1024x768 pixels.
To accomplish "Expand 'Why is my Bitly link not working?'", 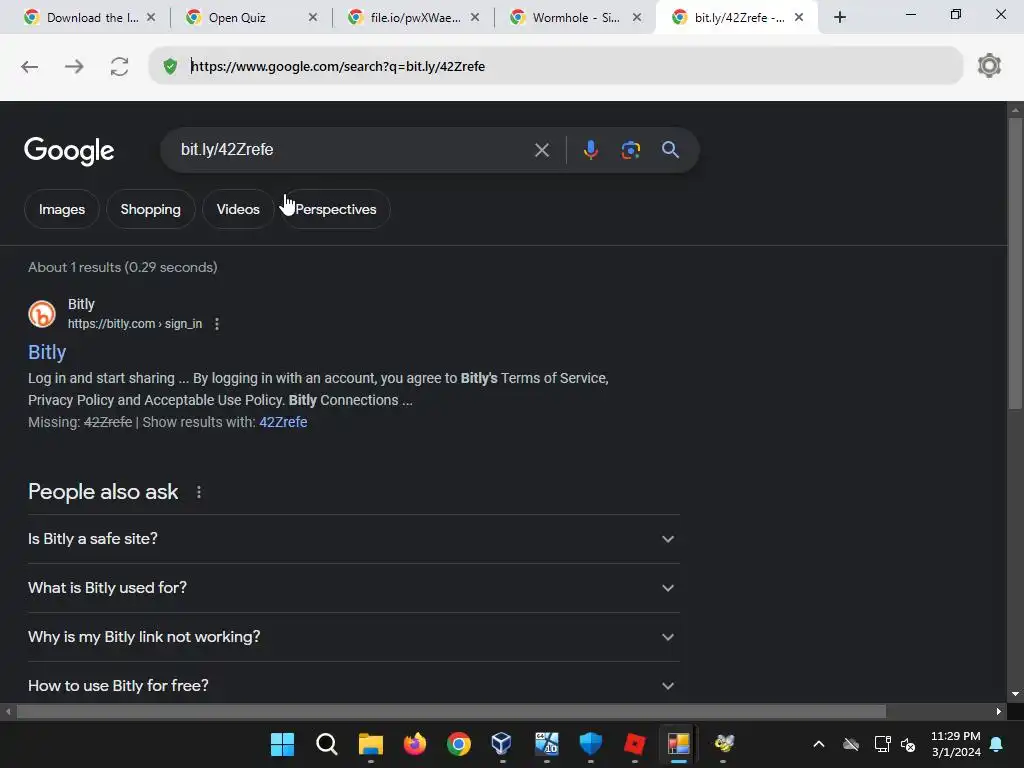I will [353, 637].
